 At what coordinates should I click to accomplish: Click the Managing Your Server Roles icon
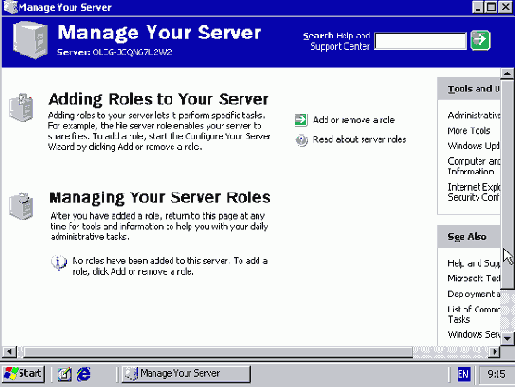tap(21, 206)
